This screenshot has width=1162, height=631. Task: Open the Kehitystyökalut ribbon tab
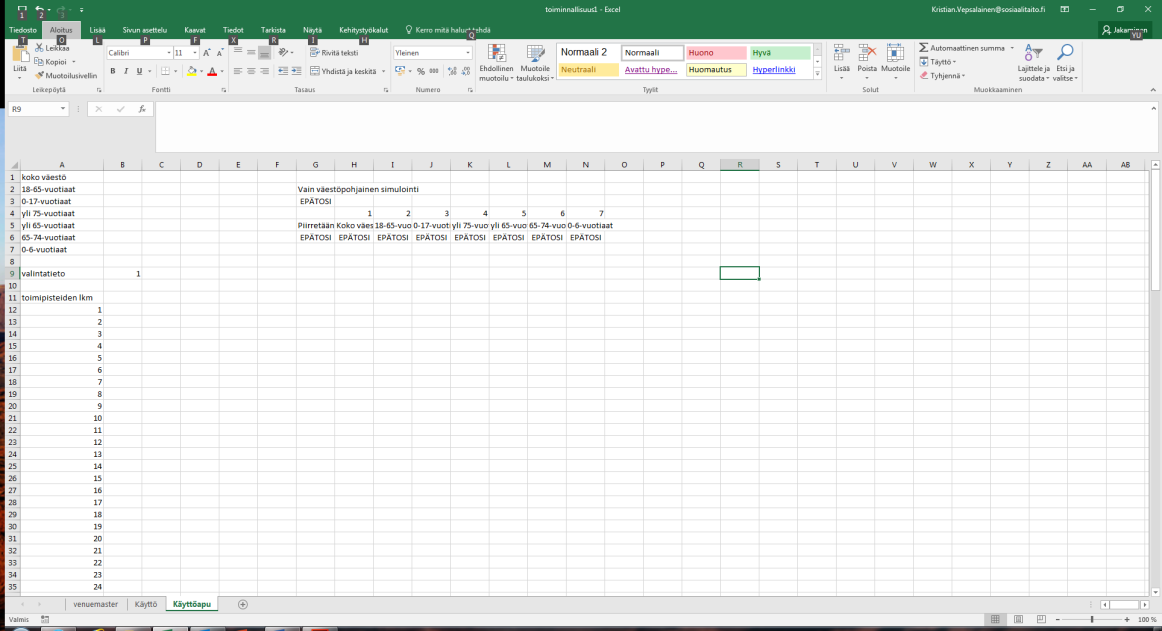363,30
